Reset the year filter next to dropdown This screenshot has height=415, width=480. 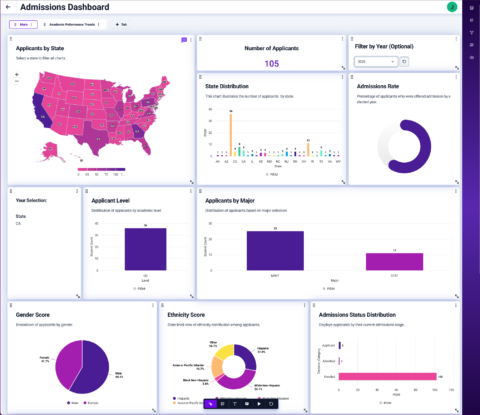404,62
